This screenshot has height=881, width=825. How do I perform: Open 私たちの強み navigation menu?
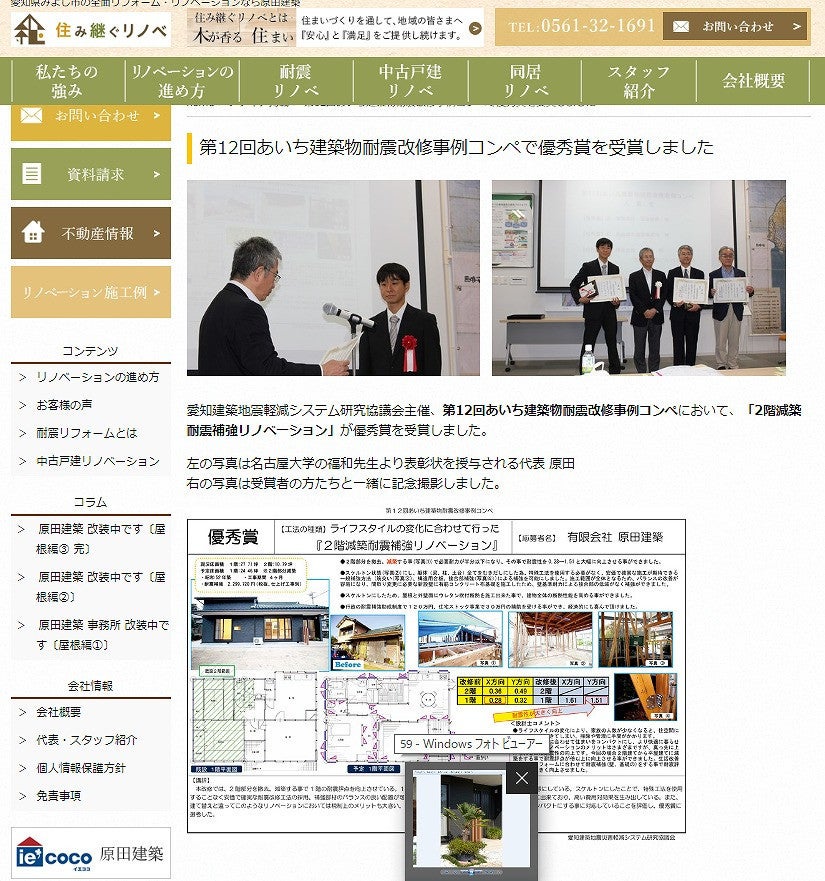tap(67, 81)
